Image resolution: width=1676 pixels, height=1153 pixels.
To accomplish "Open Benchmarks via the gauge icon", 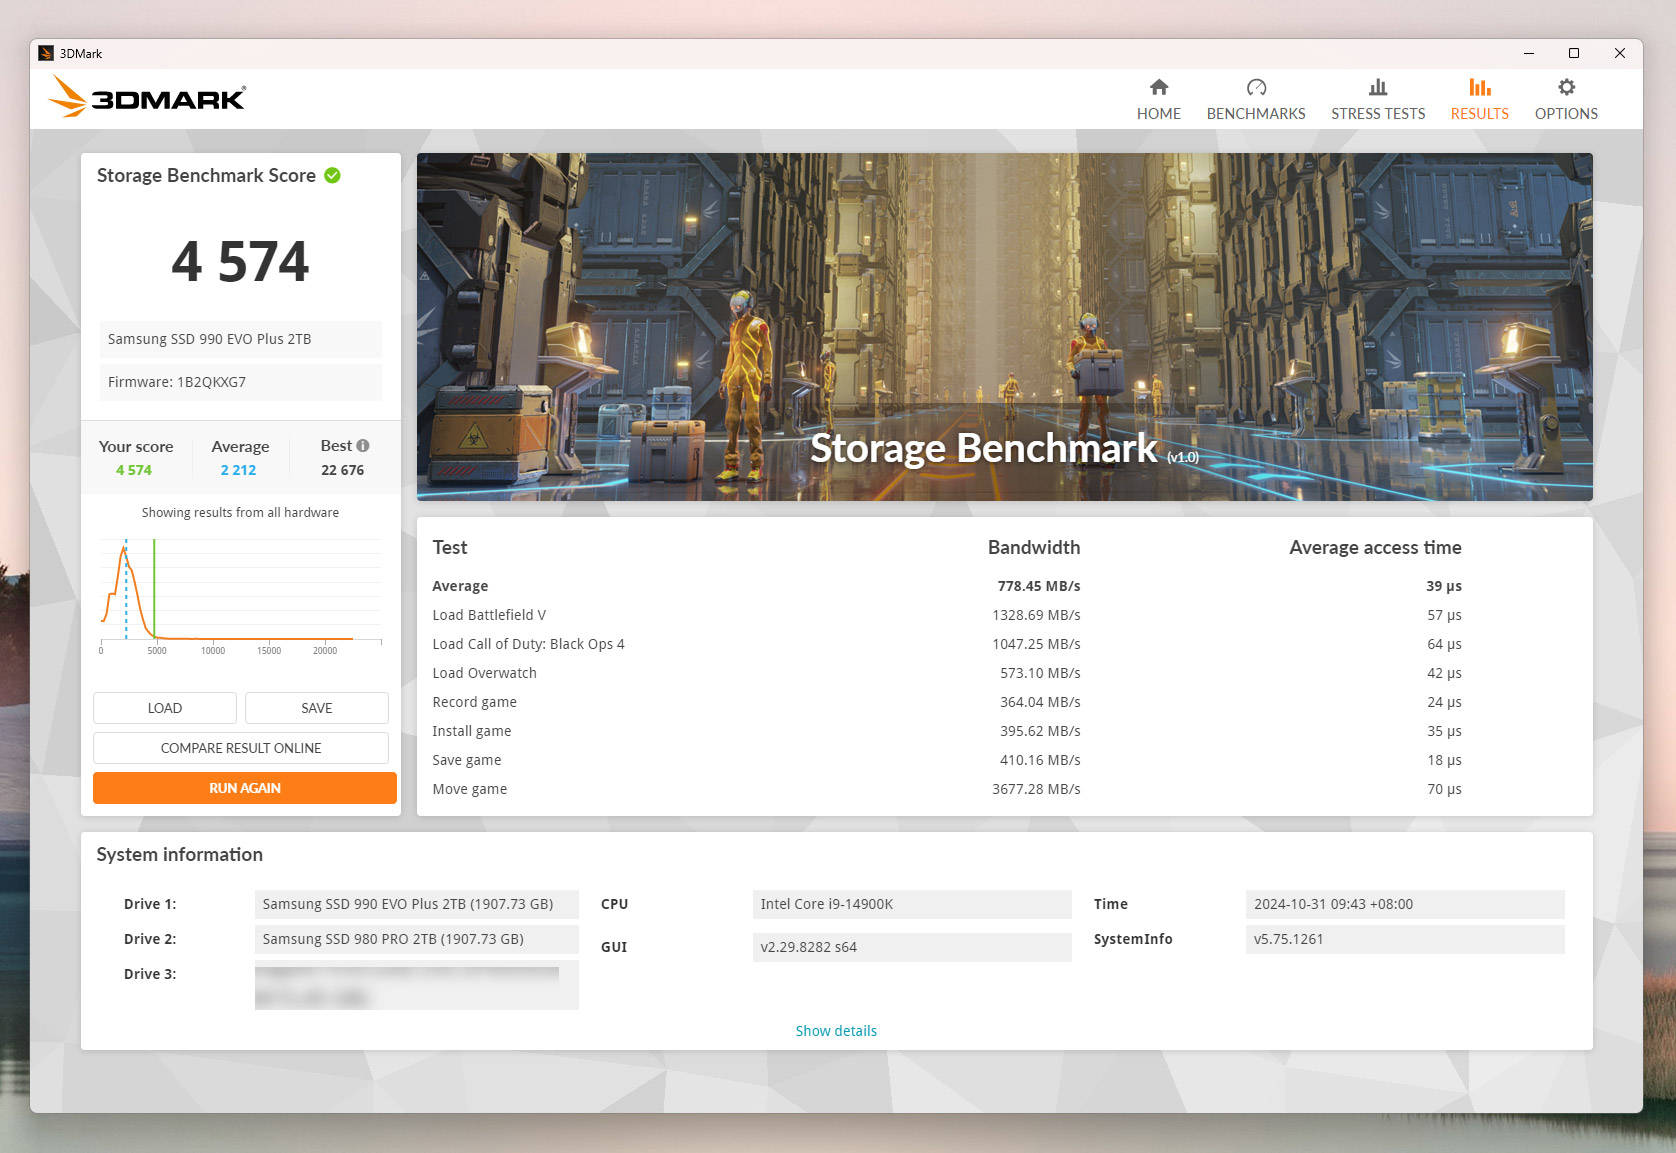I will pos(1256,87).
